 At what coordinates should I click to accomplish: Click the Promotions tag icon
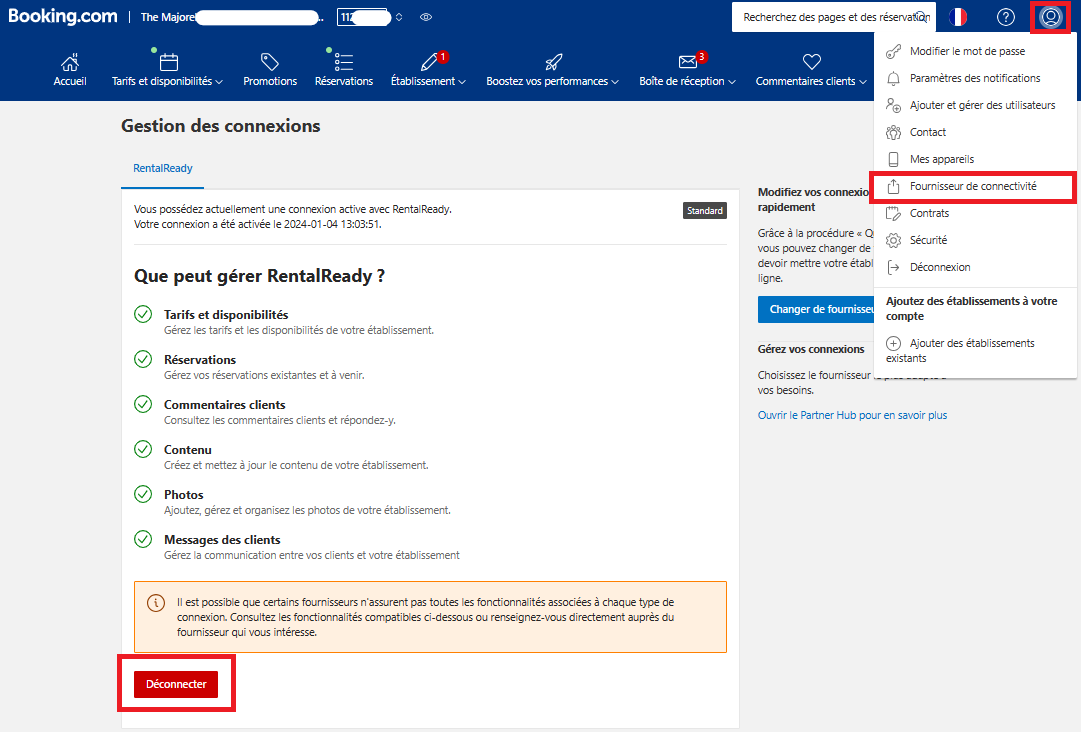[270, 62]
